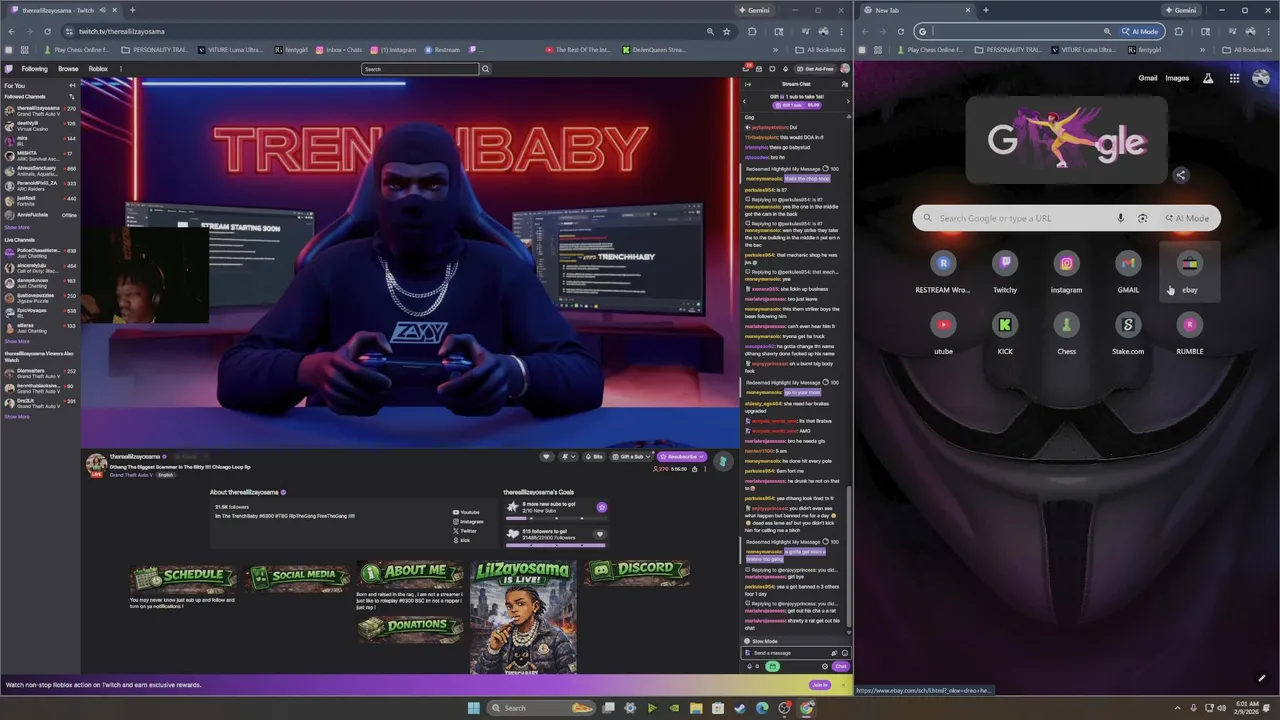This screenshot has height=720, width=1280.
Task: Open the Chess shortcut tile
Action: click(1066, 333)
